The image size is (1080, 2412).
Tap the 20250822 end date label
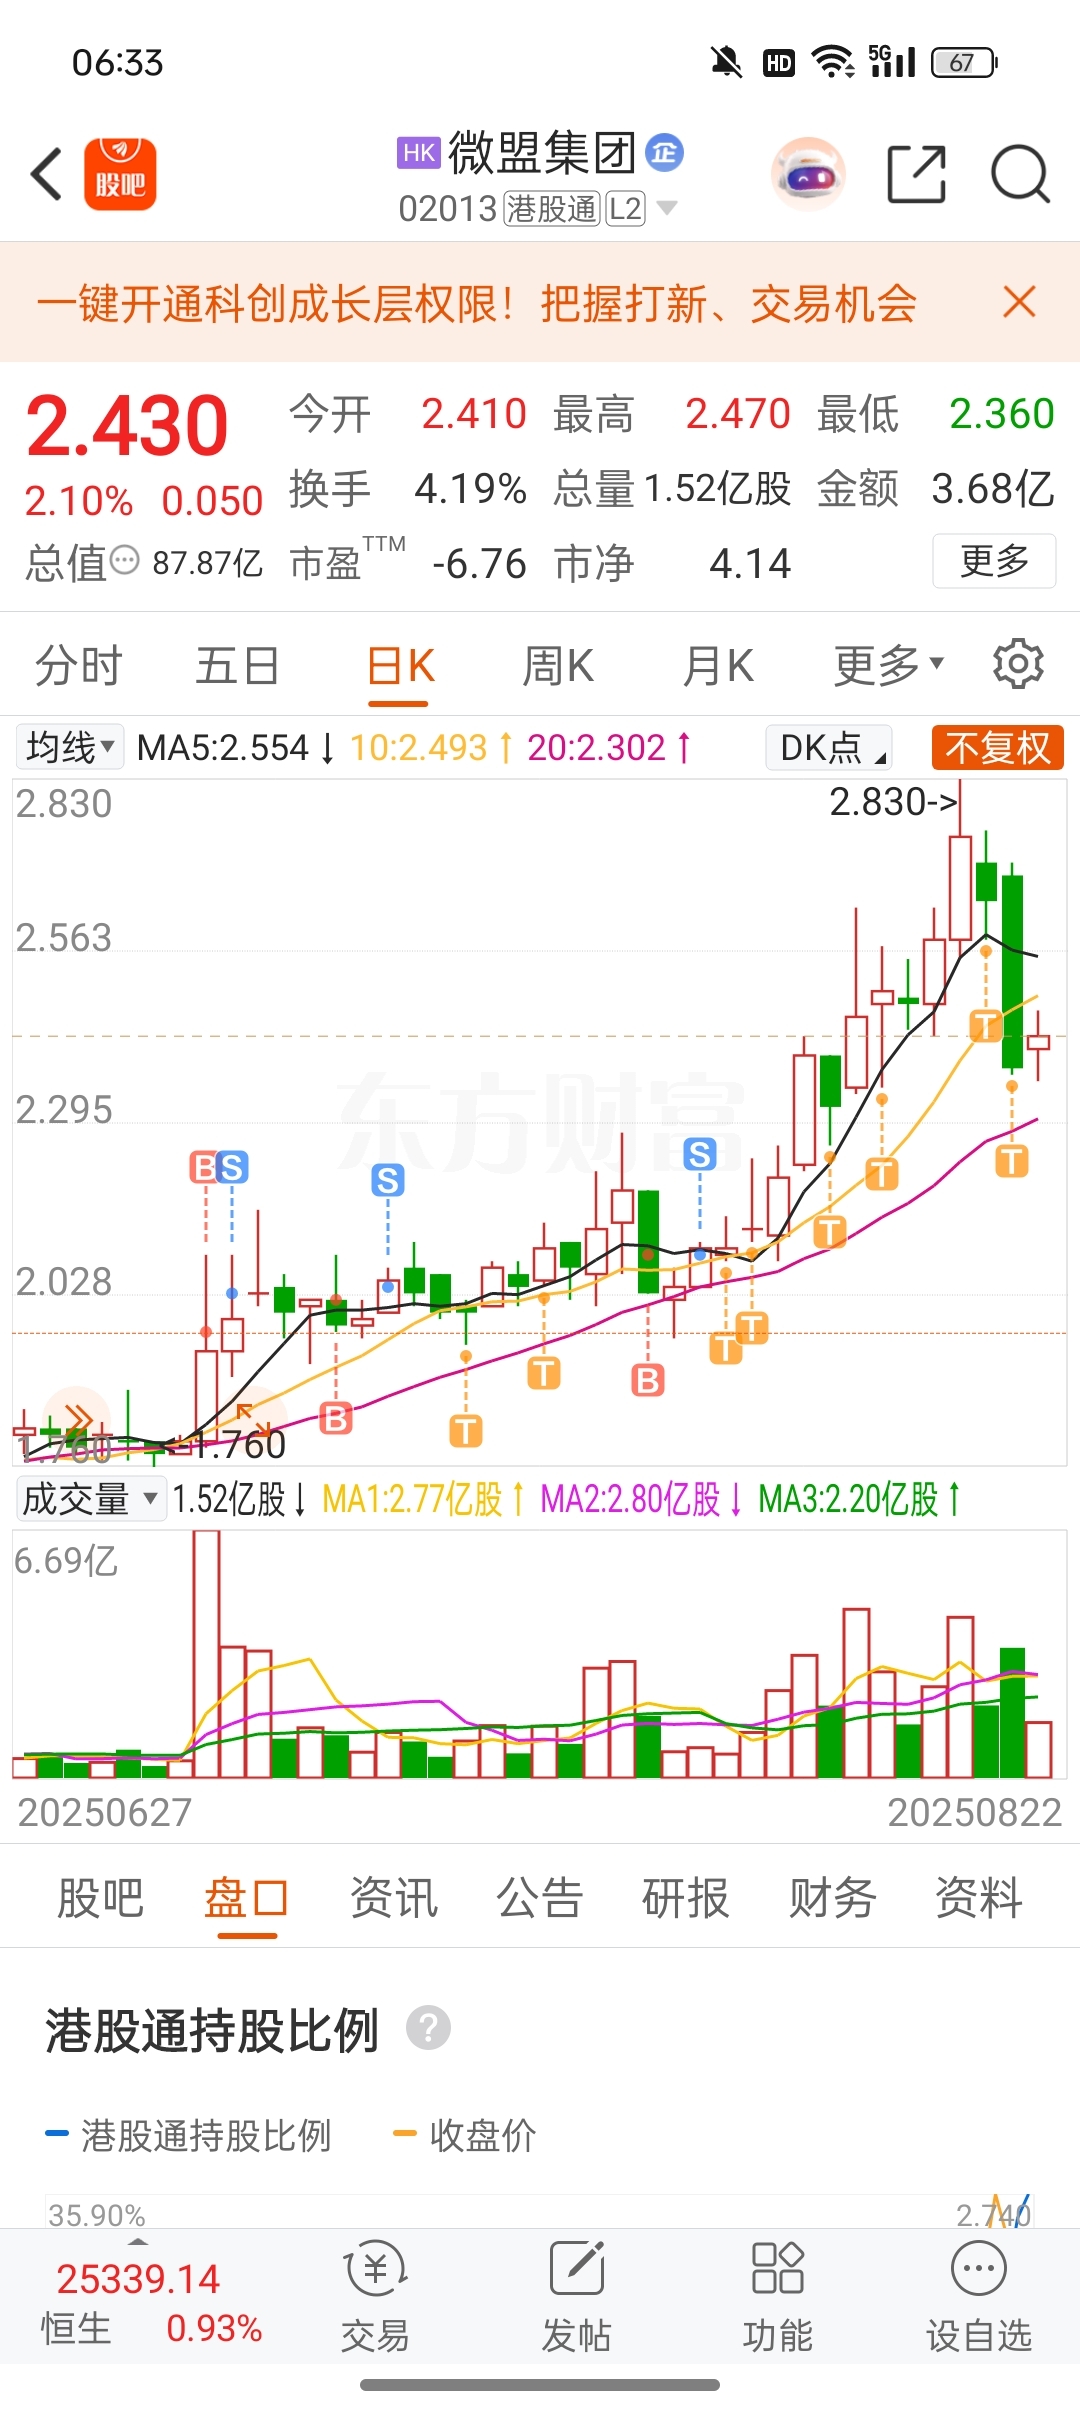[974, 1812]
